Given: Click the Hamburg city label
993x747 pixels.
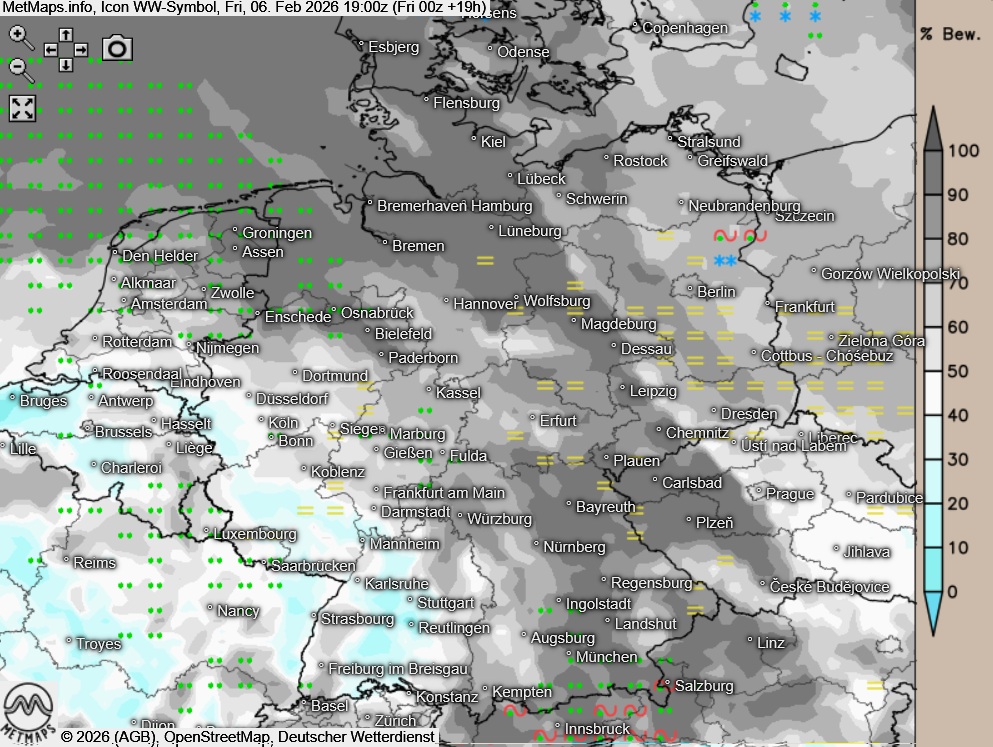Looking at the screenshot, I should (501, 206).
